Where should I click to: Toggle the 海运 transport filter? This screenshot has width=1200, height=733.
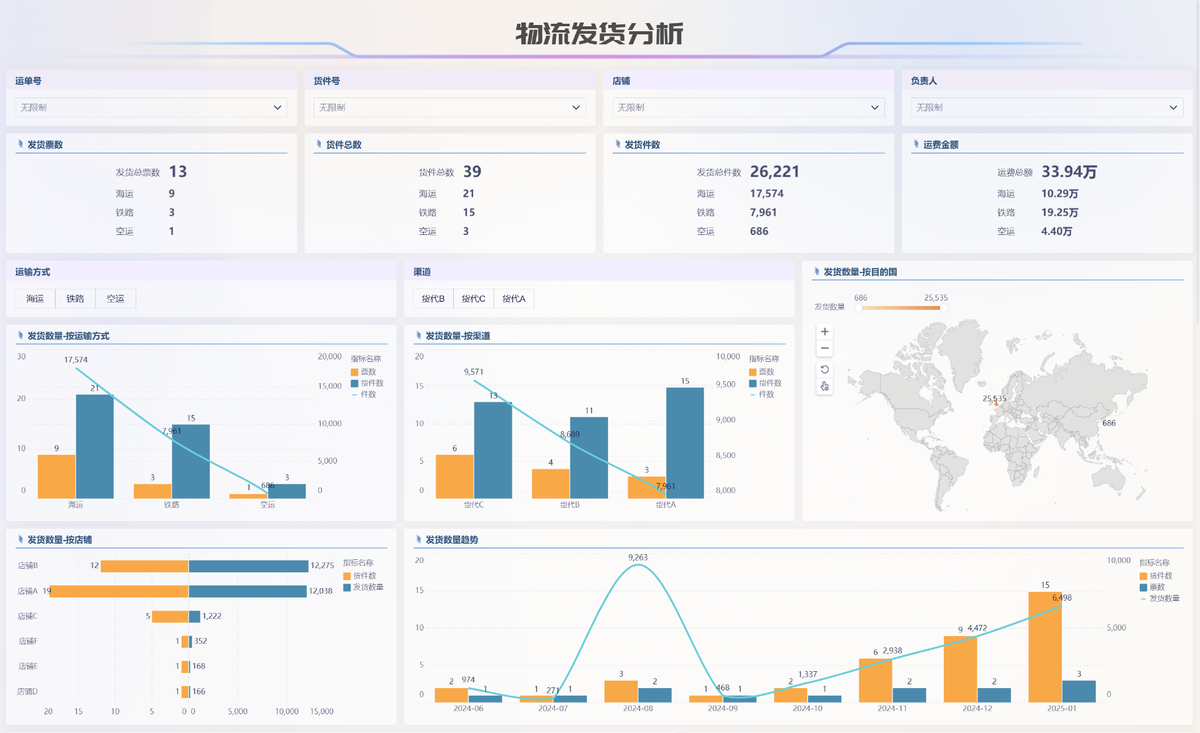coord(35,298)
